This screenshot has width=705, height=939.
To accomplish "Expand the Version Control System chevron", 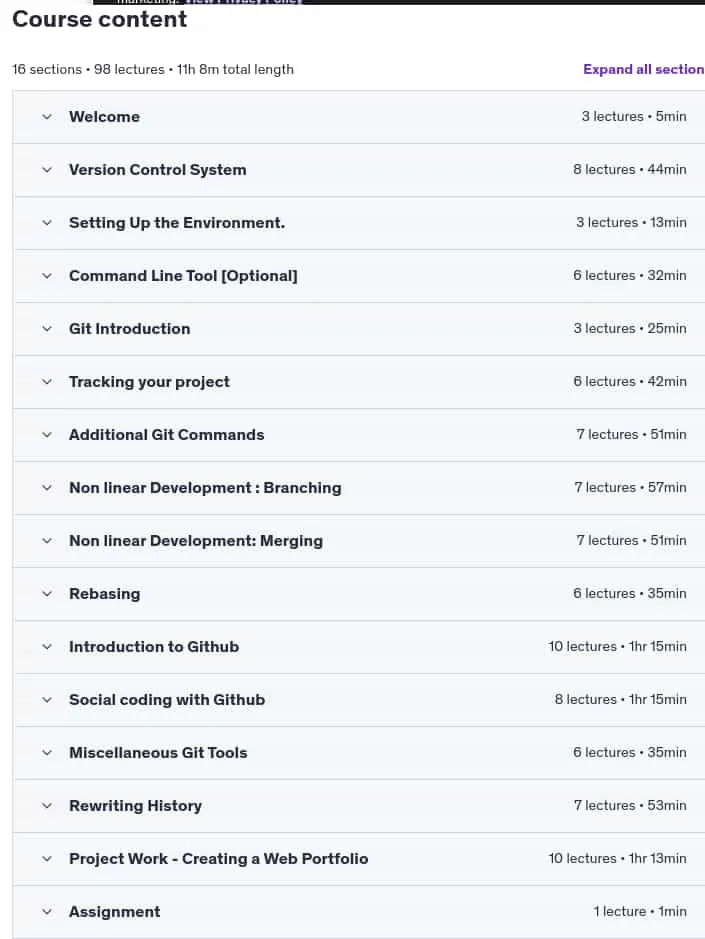I will click(x=47, y=170).
